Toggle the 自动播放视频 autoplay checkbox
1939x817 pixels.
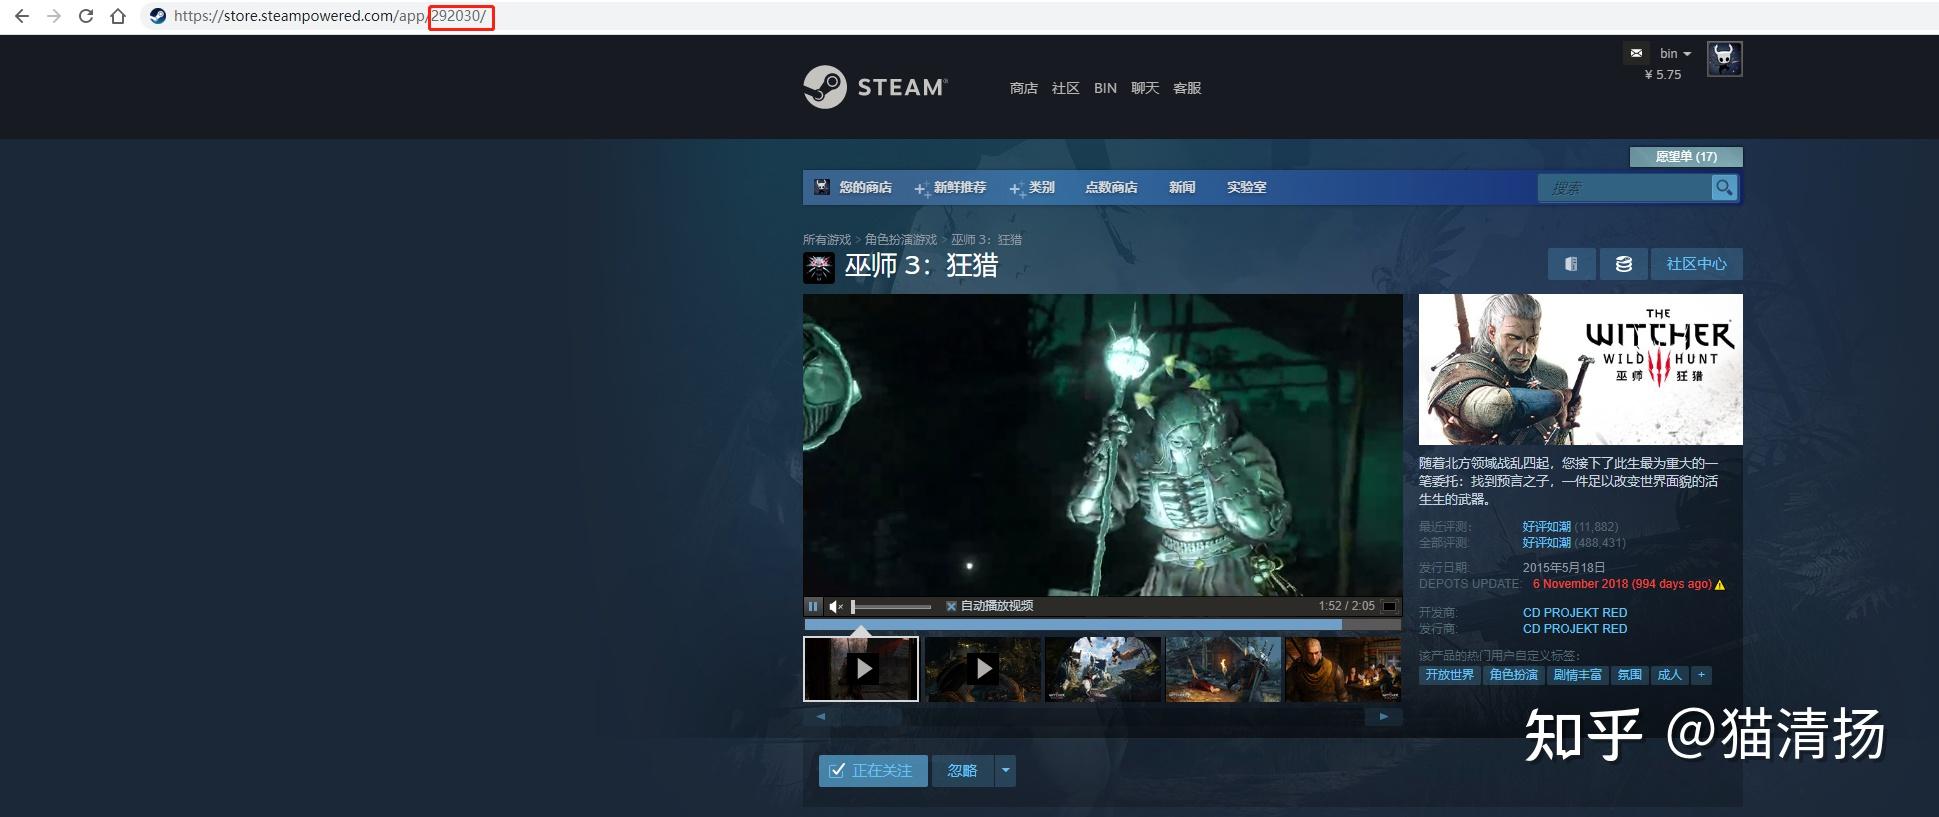pyautogui.click(x=951, y=606)
